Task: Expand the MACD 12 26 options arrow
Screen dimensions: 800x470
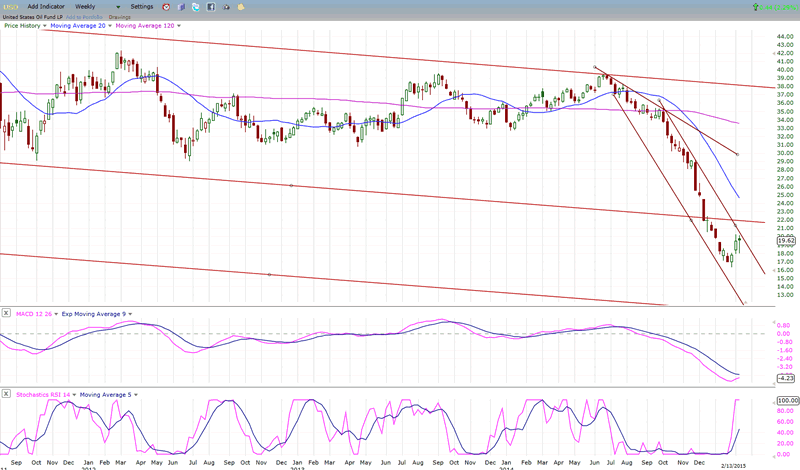Action: point(56,314)
